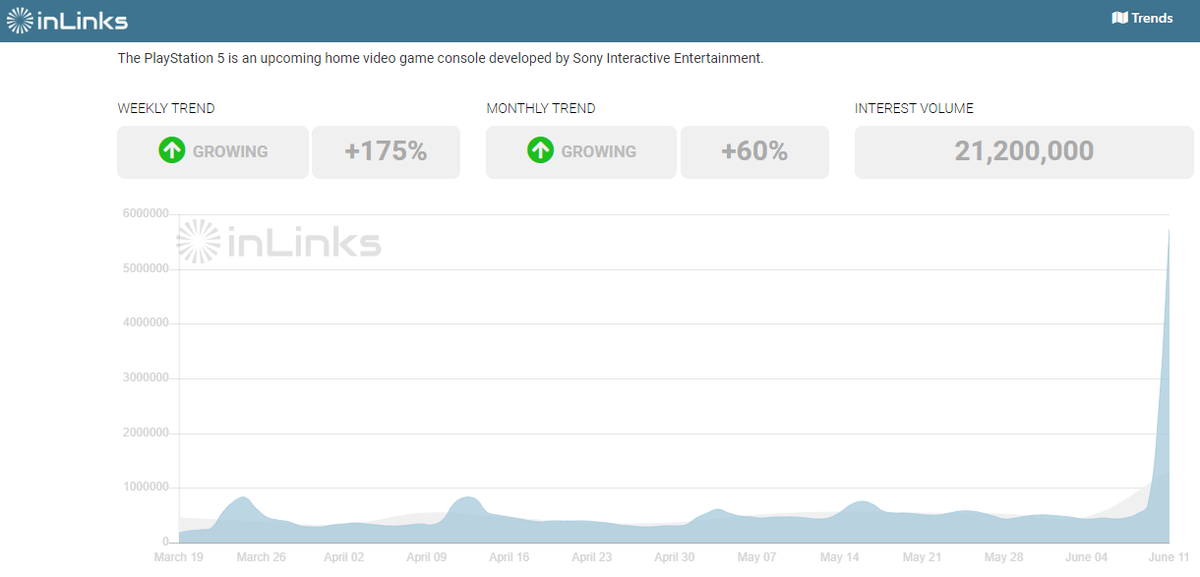The image size is (1200, 577).
Task: Click the 2000000 y-axis label
Action: coord(146,433)
